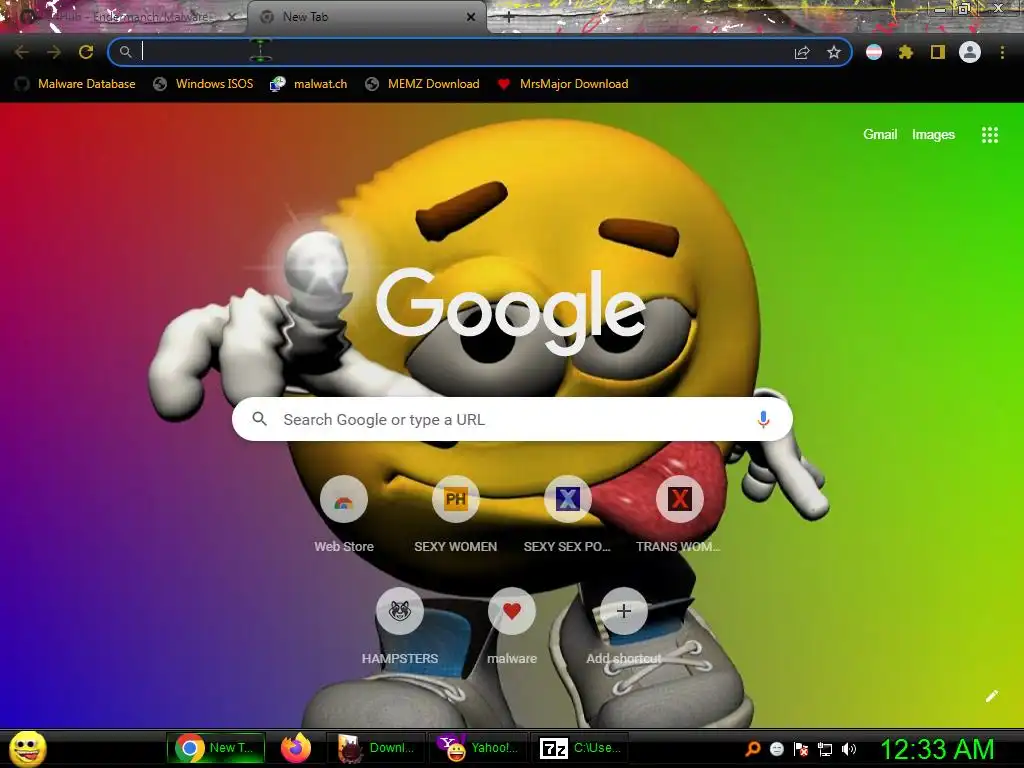
Task: Select Chrome New Tab taskbar item
Action: click(216, 748)
